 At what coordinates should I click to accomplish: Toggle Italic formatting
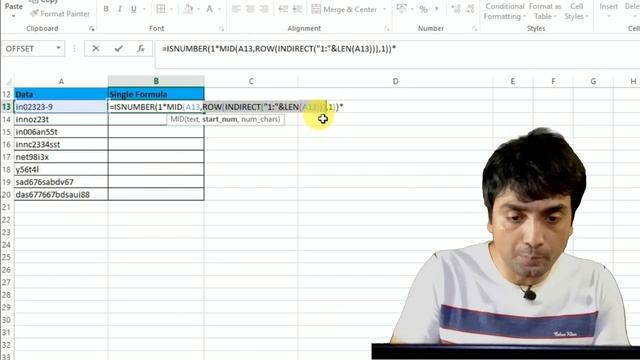[x=120, y=9]
